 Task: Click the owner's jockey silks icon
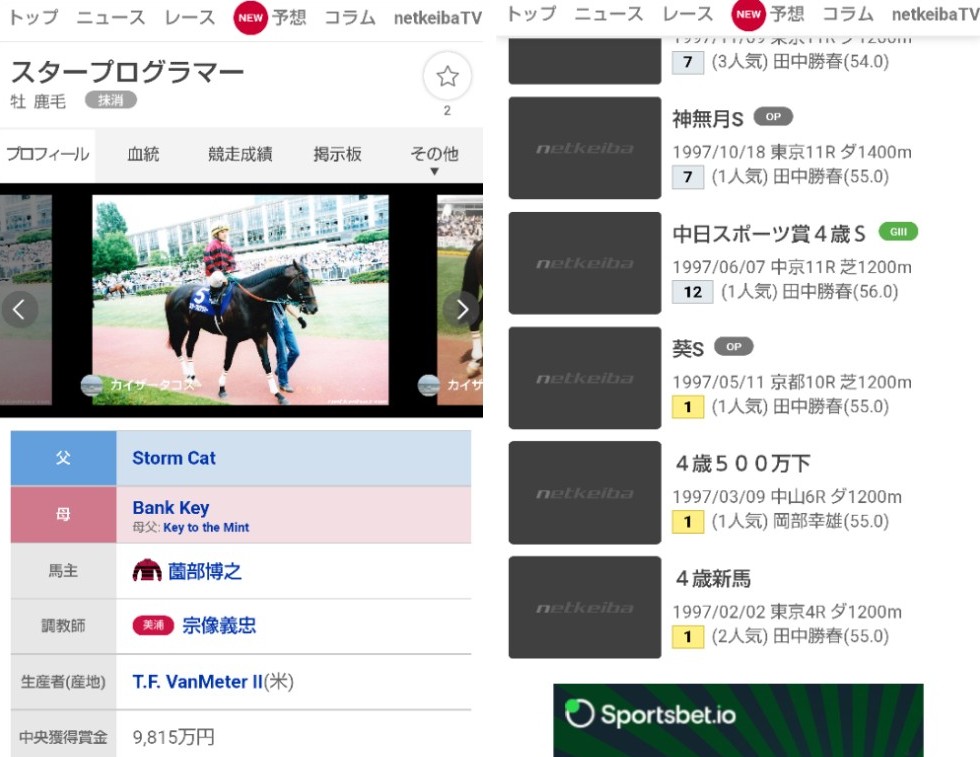tap(147, 570)
